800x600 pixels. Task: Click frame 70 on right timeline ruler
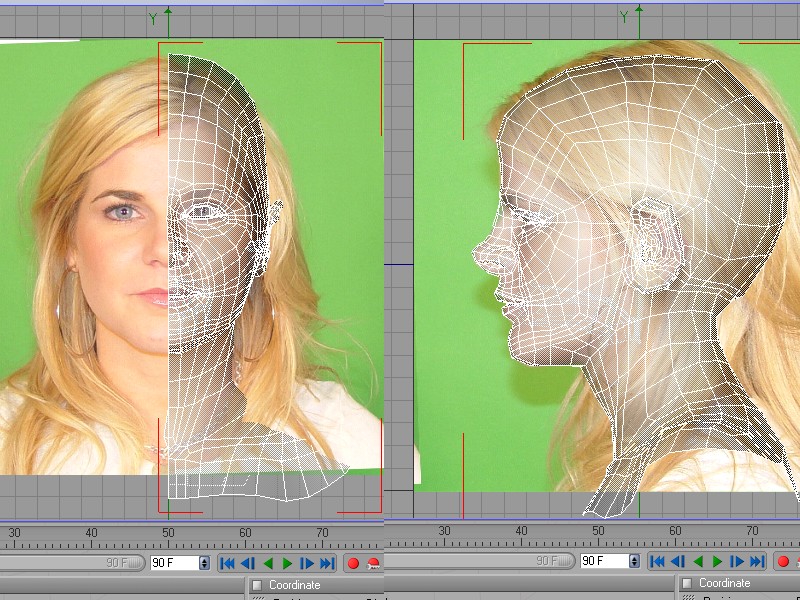pos(753,531)
